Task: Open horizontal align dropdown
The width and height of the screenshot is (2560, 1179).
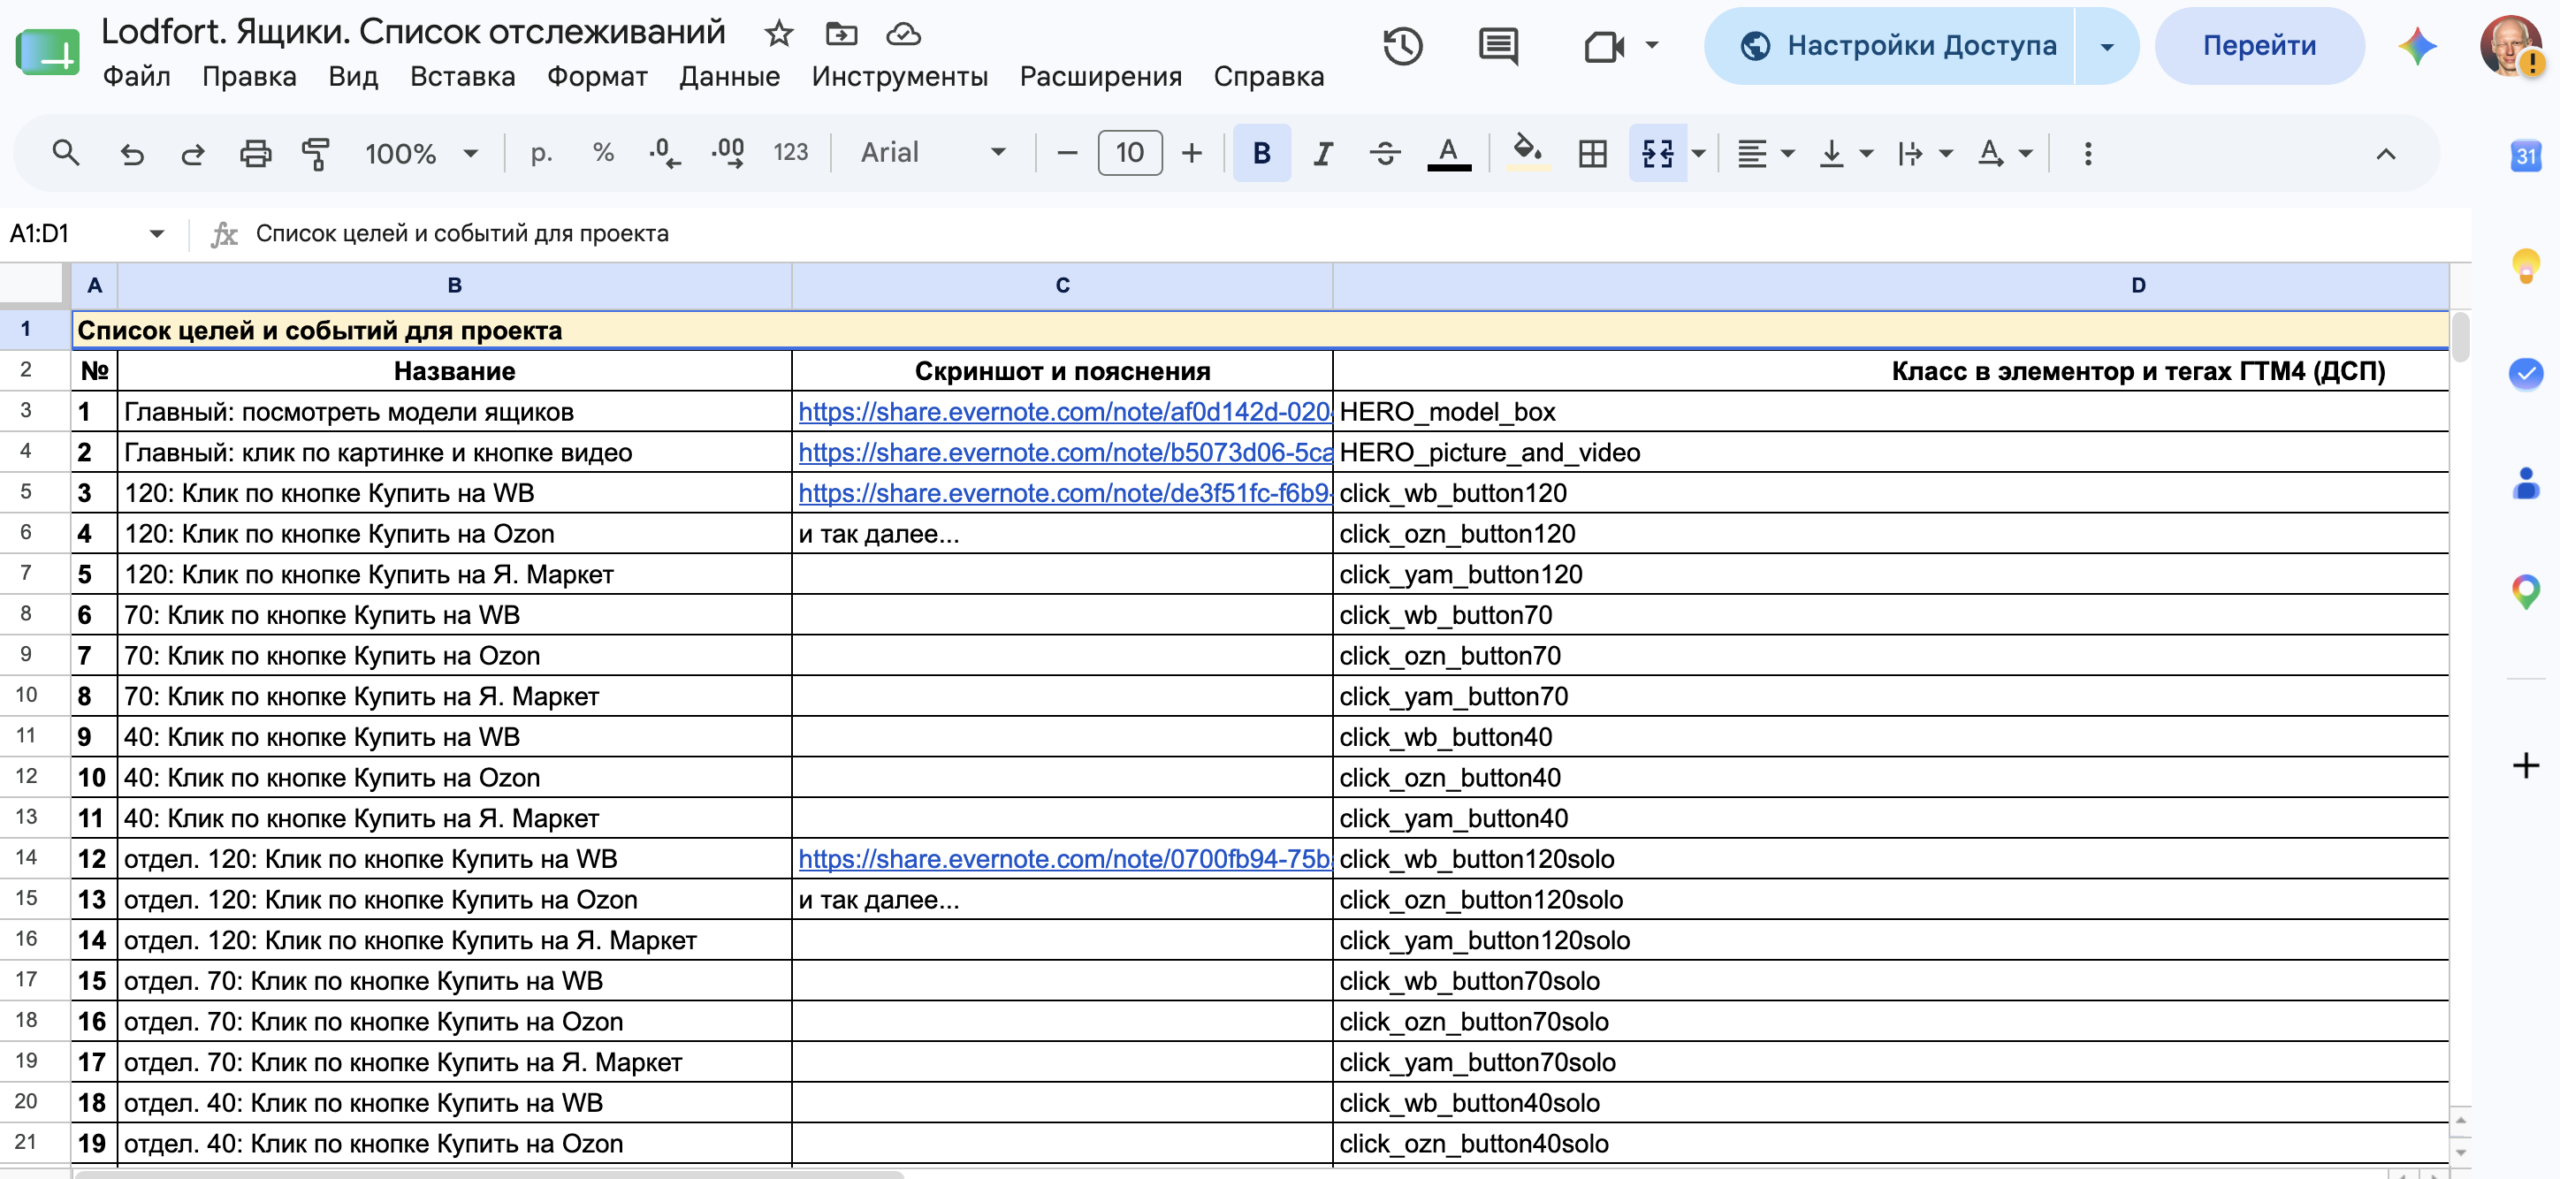Action: click(x=1765, y=153)
